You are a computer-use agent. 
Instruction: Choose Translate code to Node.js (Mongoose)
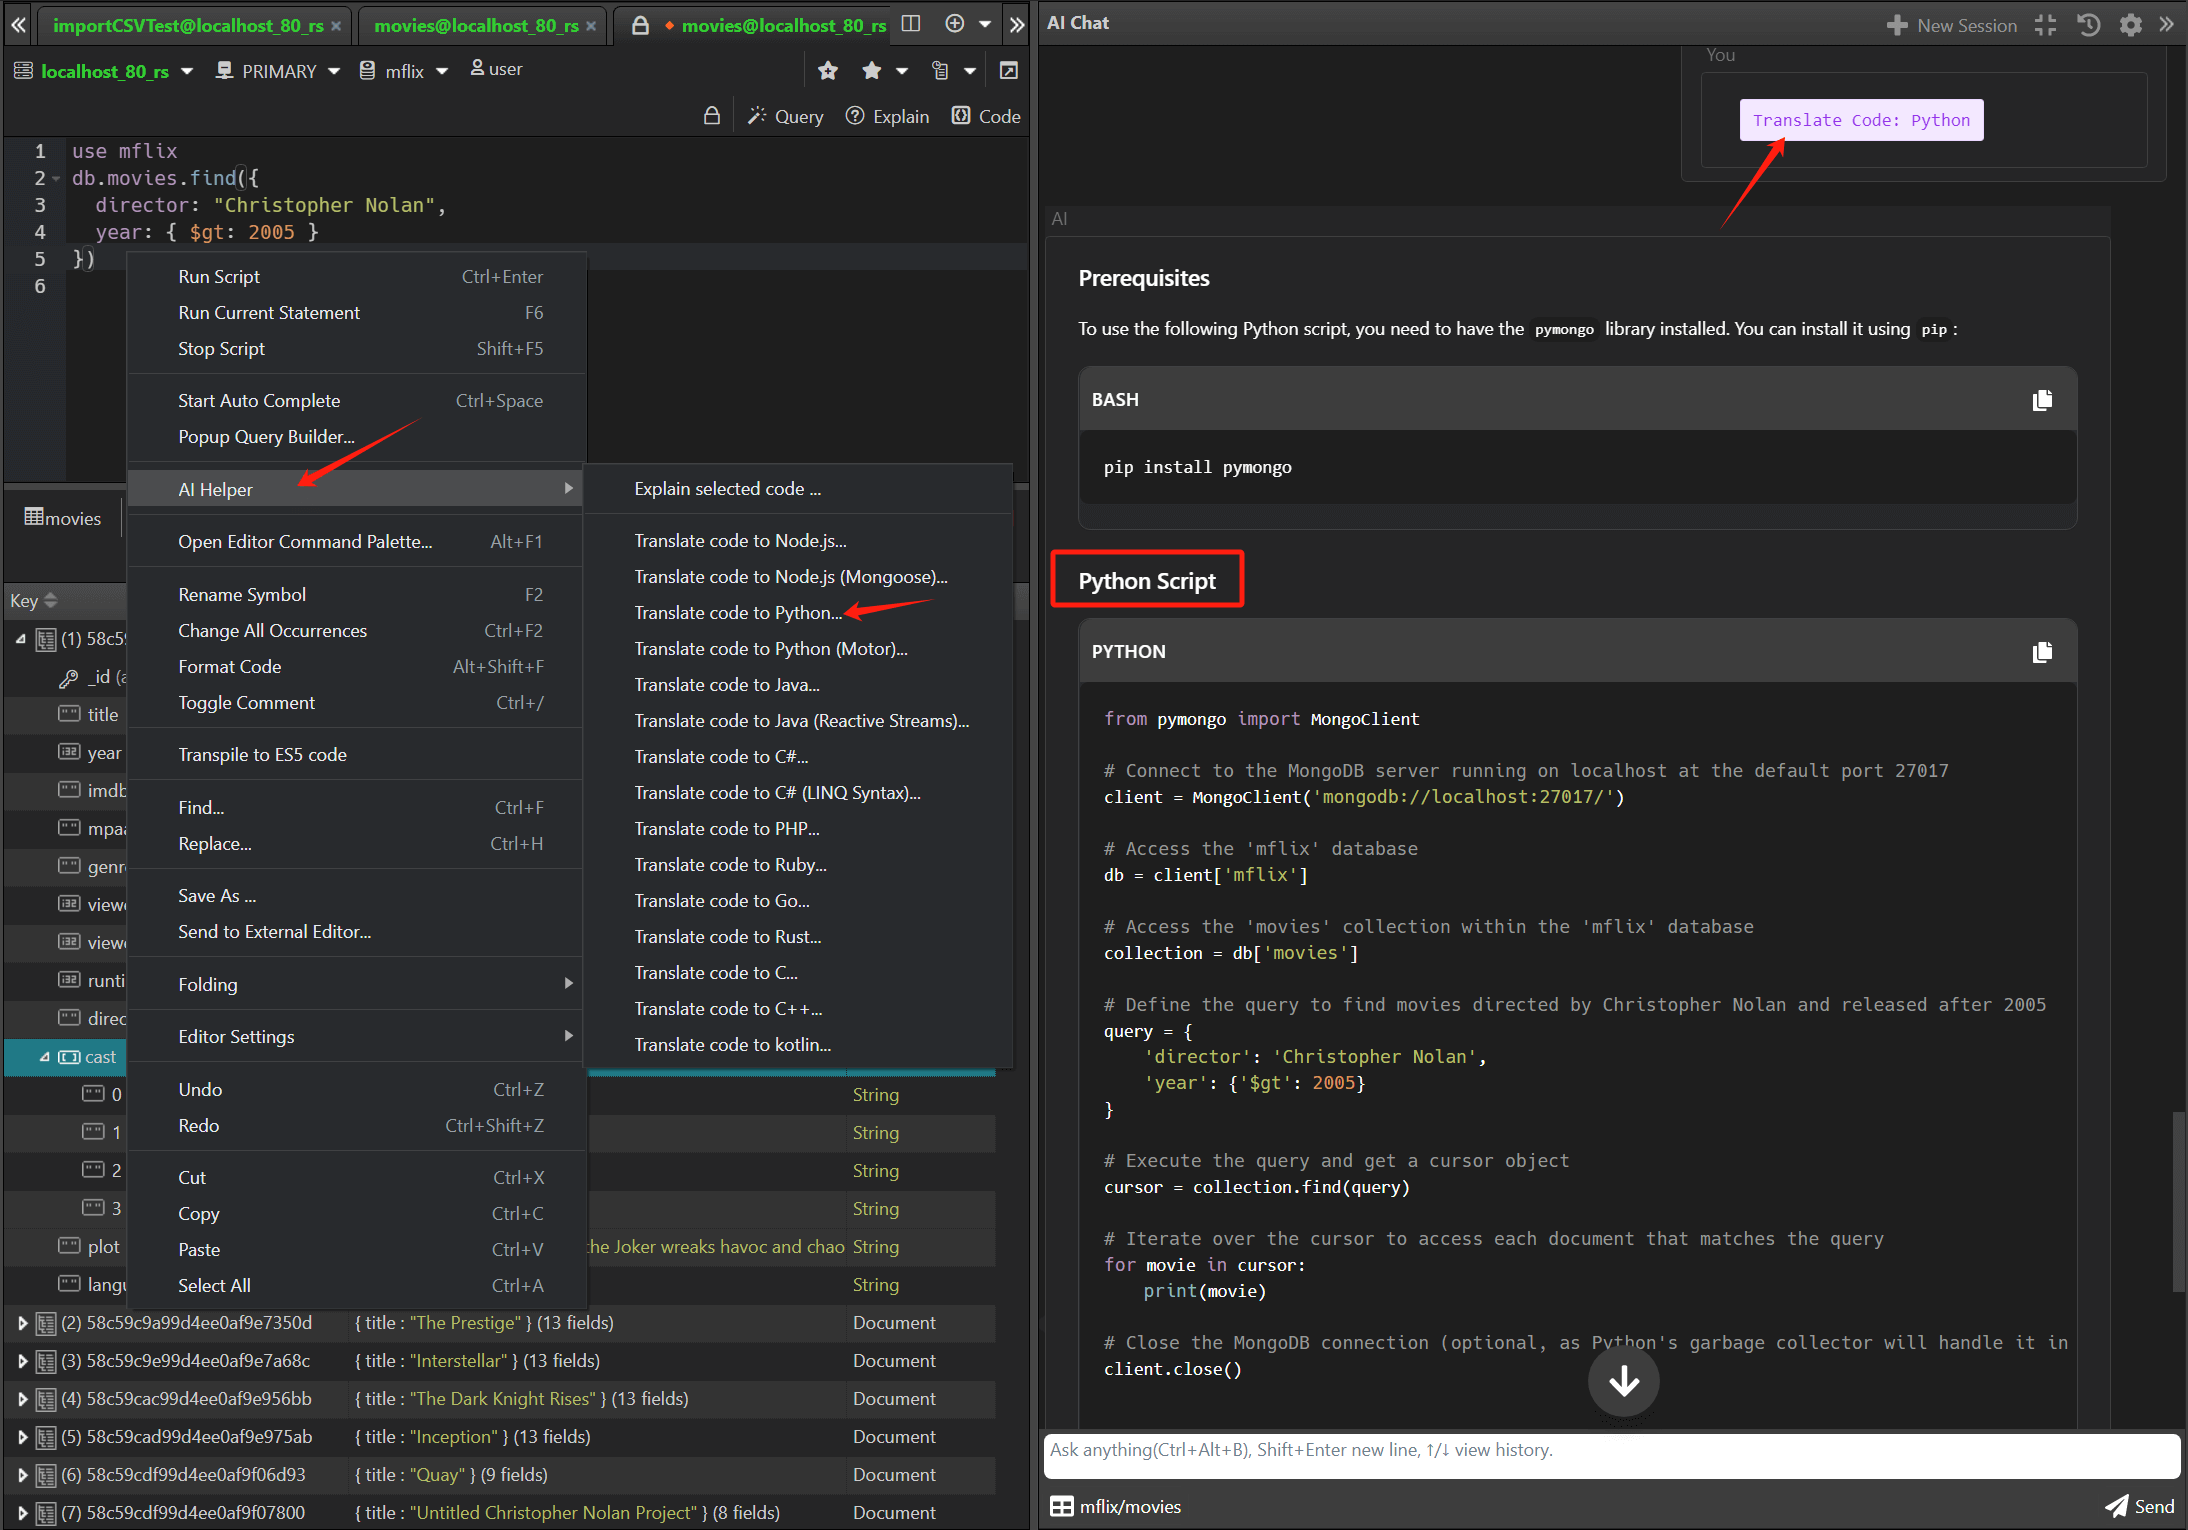coord(798,577)
